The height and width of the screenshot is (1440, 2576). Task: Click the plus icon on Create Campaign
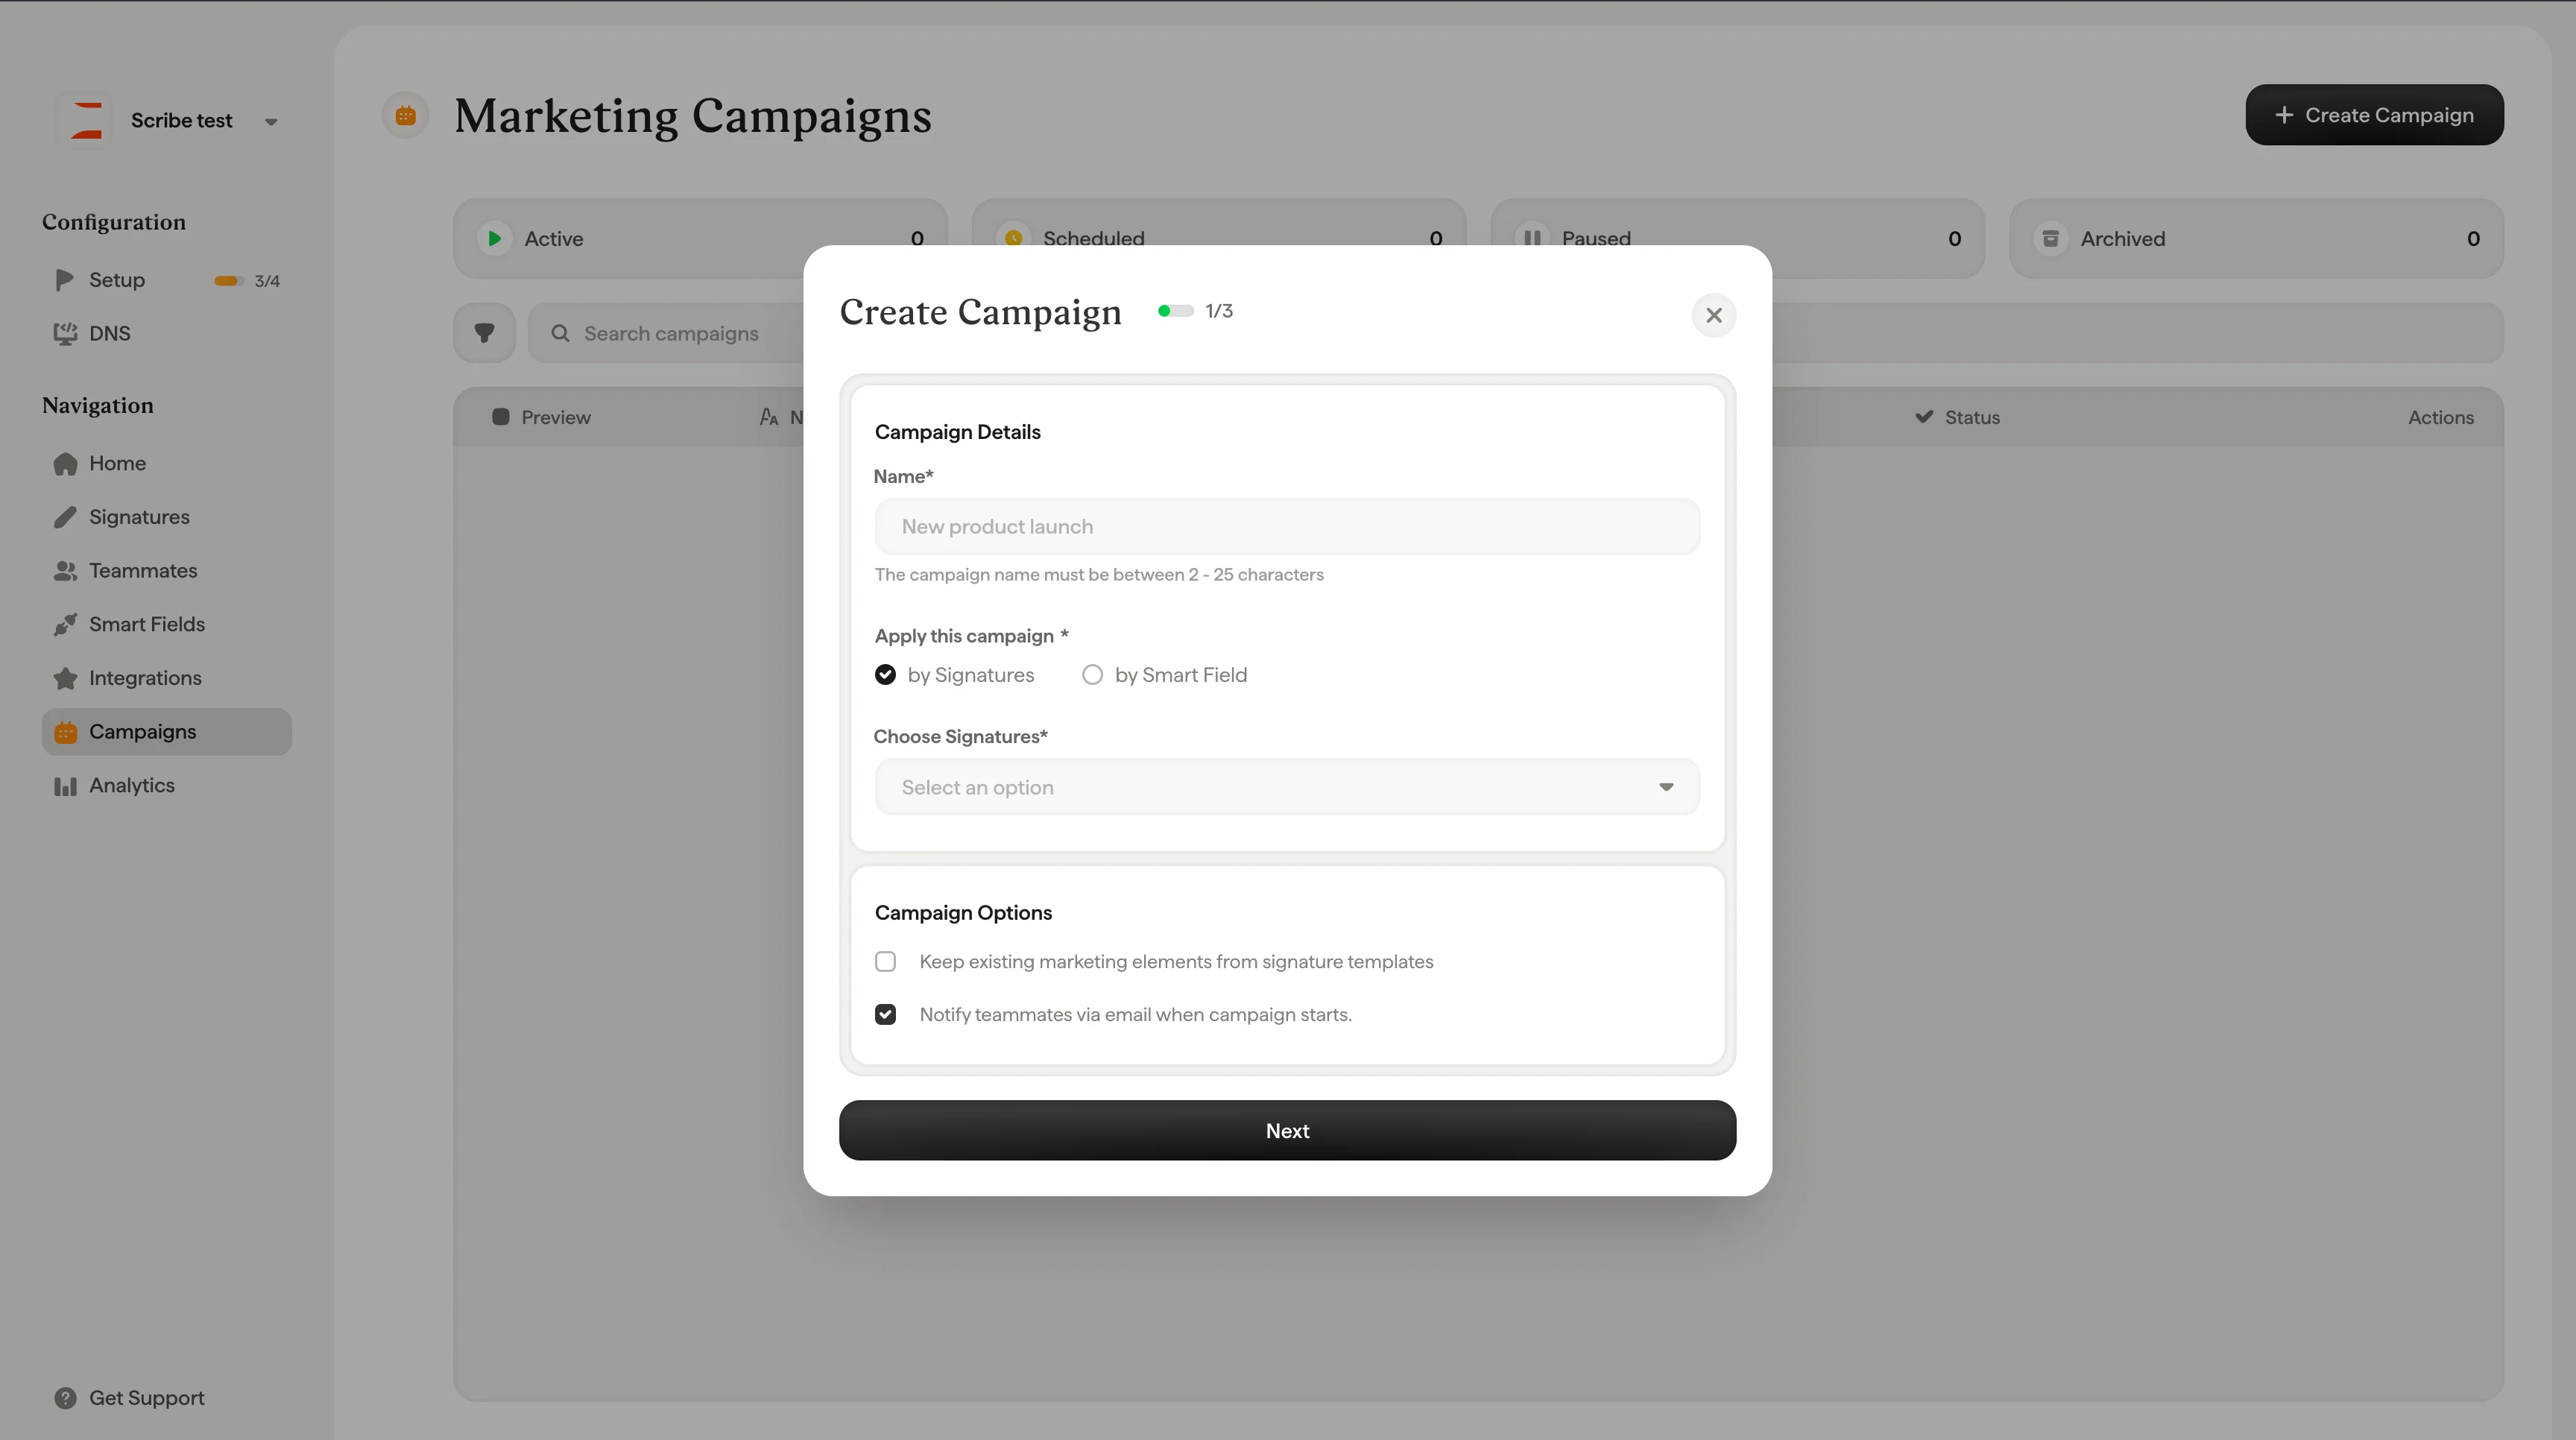pyautogui.click(x=2284, y=115)
